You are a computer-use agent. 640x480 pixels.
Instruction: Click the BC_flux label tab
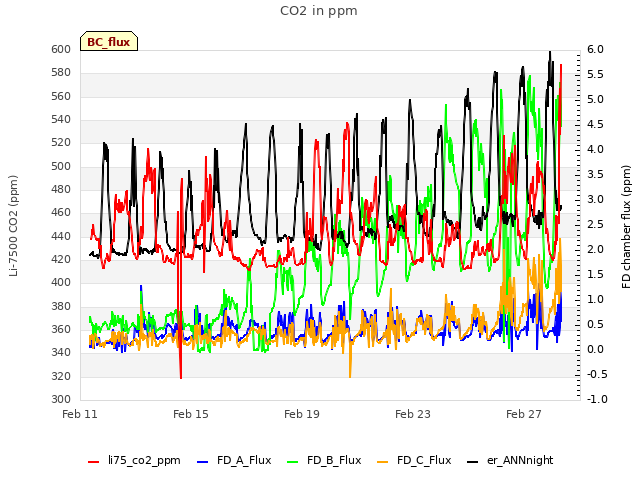(x=109, y=41)
